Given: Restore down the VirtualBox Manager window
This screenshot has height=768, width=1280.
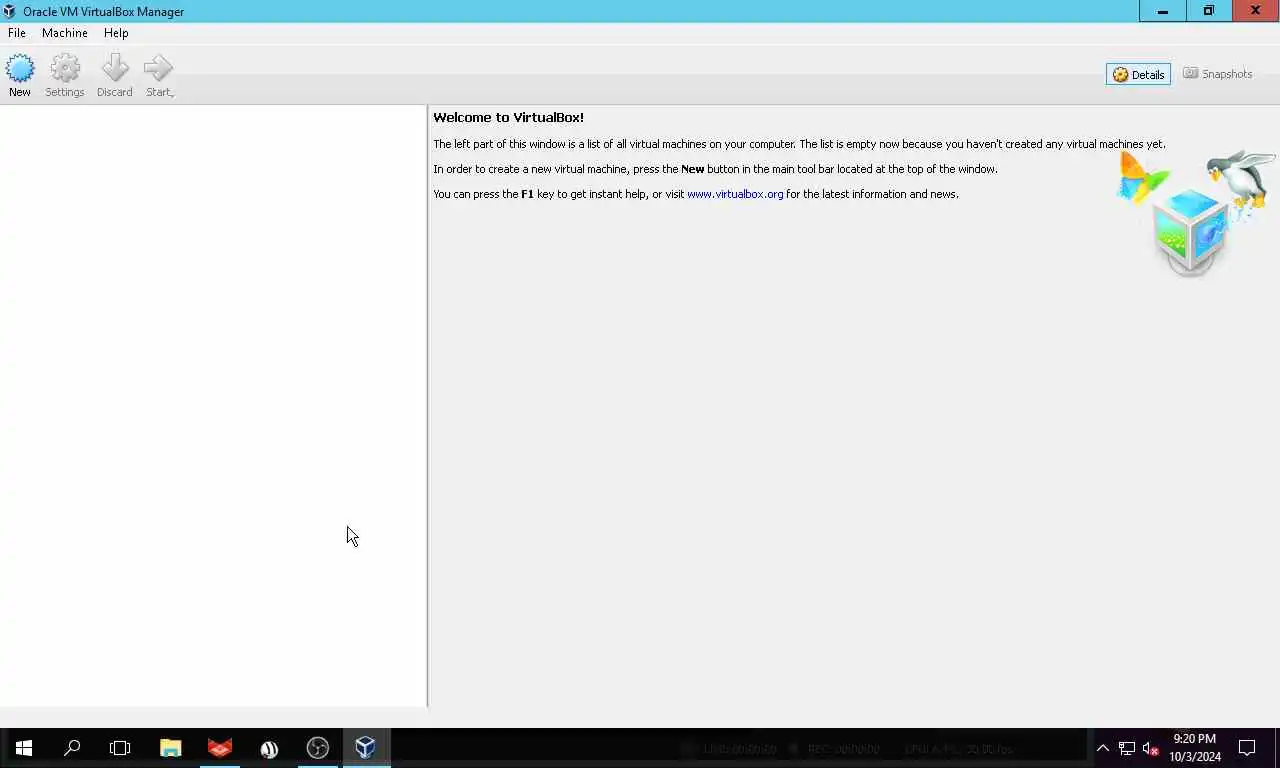Looking at the screenshot, I should pyautogui.click(x=1209, y=11).
